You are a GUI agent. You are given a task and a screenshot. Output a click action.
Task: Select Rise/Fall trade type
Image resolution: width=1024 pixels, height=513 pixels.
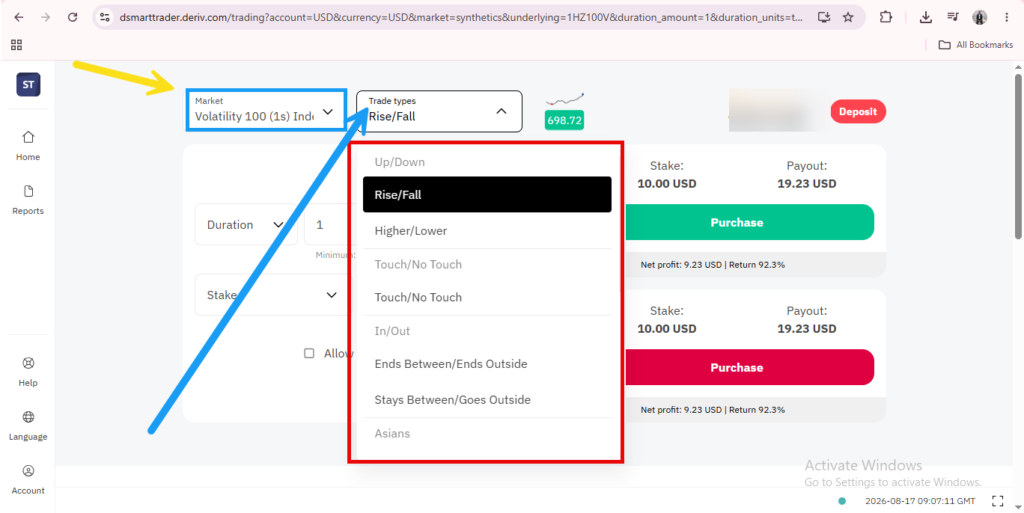[487, 194]
